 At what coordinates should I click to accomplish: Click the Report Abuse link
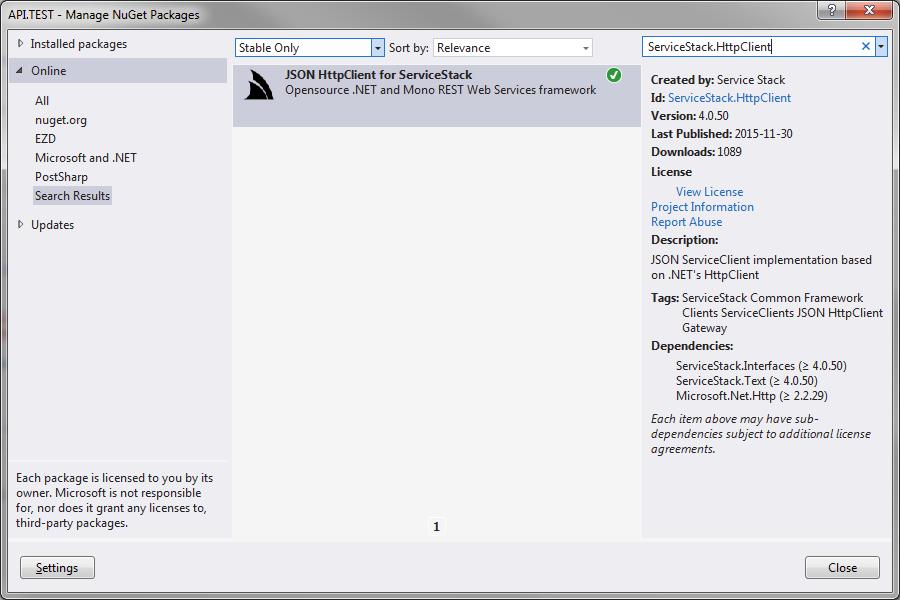(x=686, y=222)
